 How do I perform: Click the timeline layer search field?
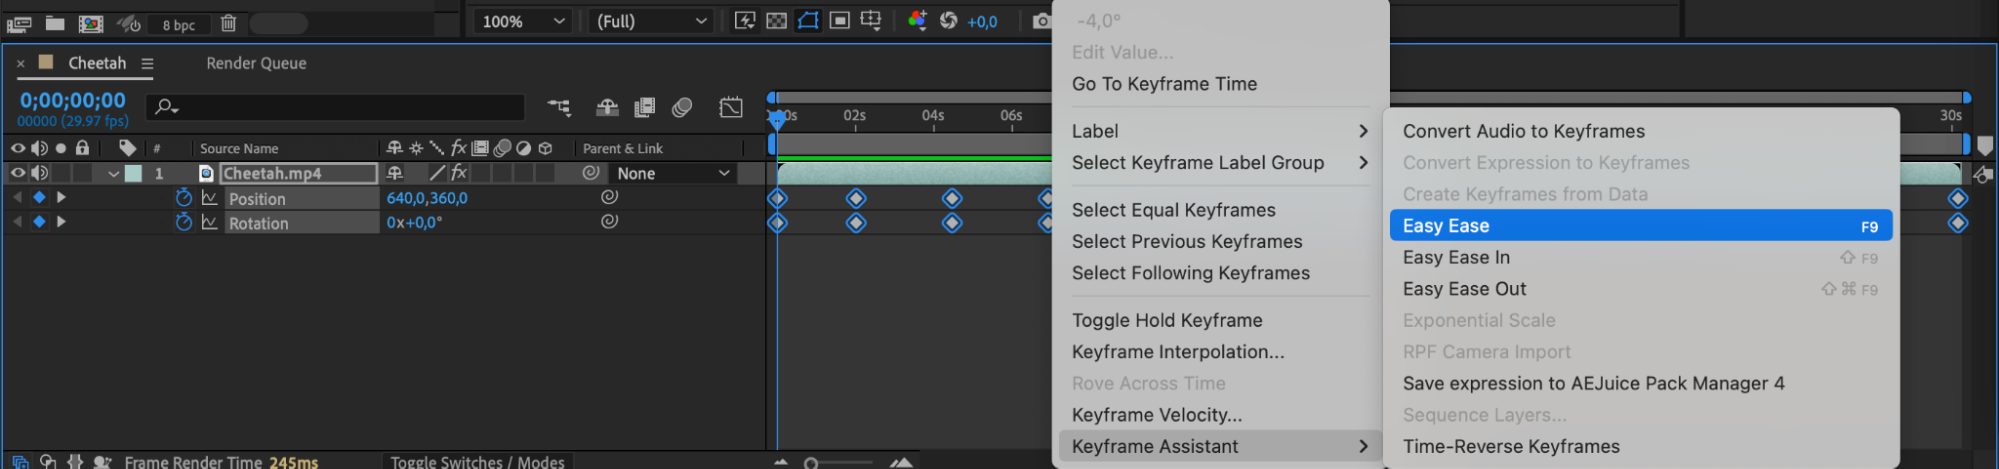click(340, 107)
